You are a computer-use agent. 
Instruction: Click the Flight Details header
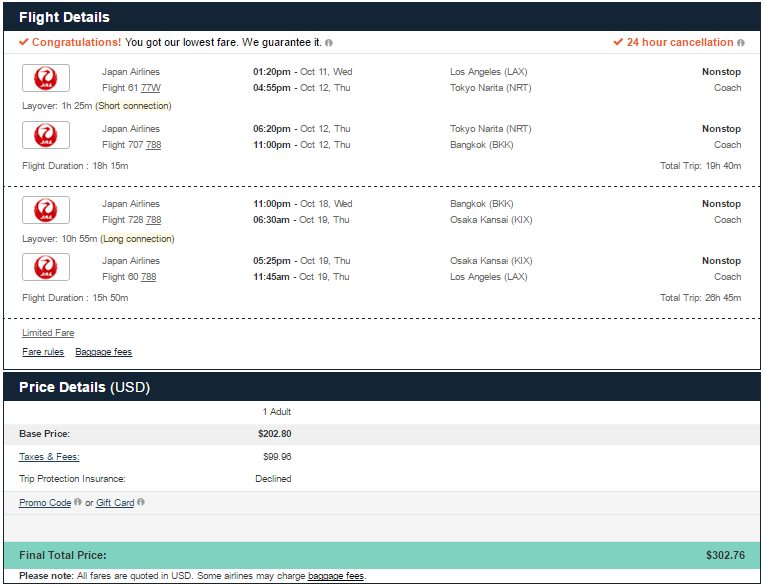[x=64, y=18]
